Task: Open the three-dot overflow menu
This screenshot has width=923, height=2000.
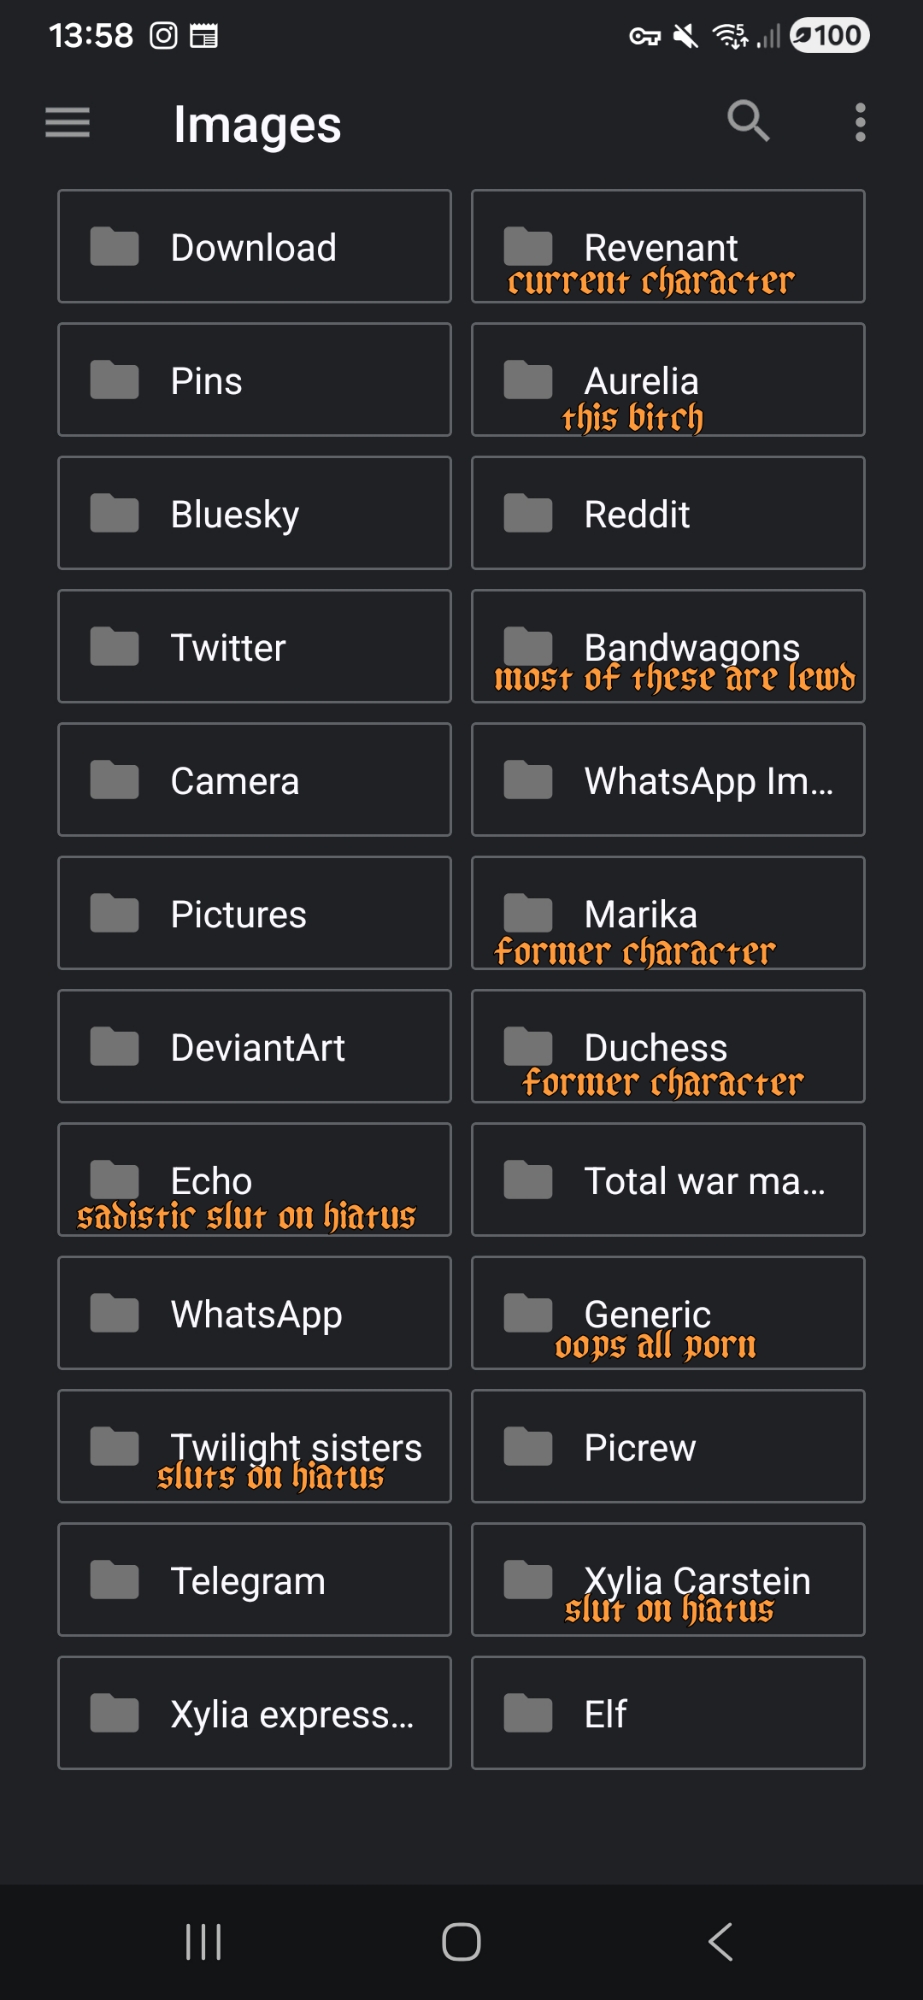Action: (860, 122)
